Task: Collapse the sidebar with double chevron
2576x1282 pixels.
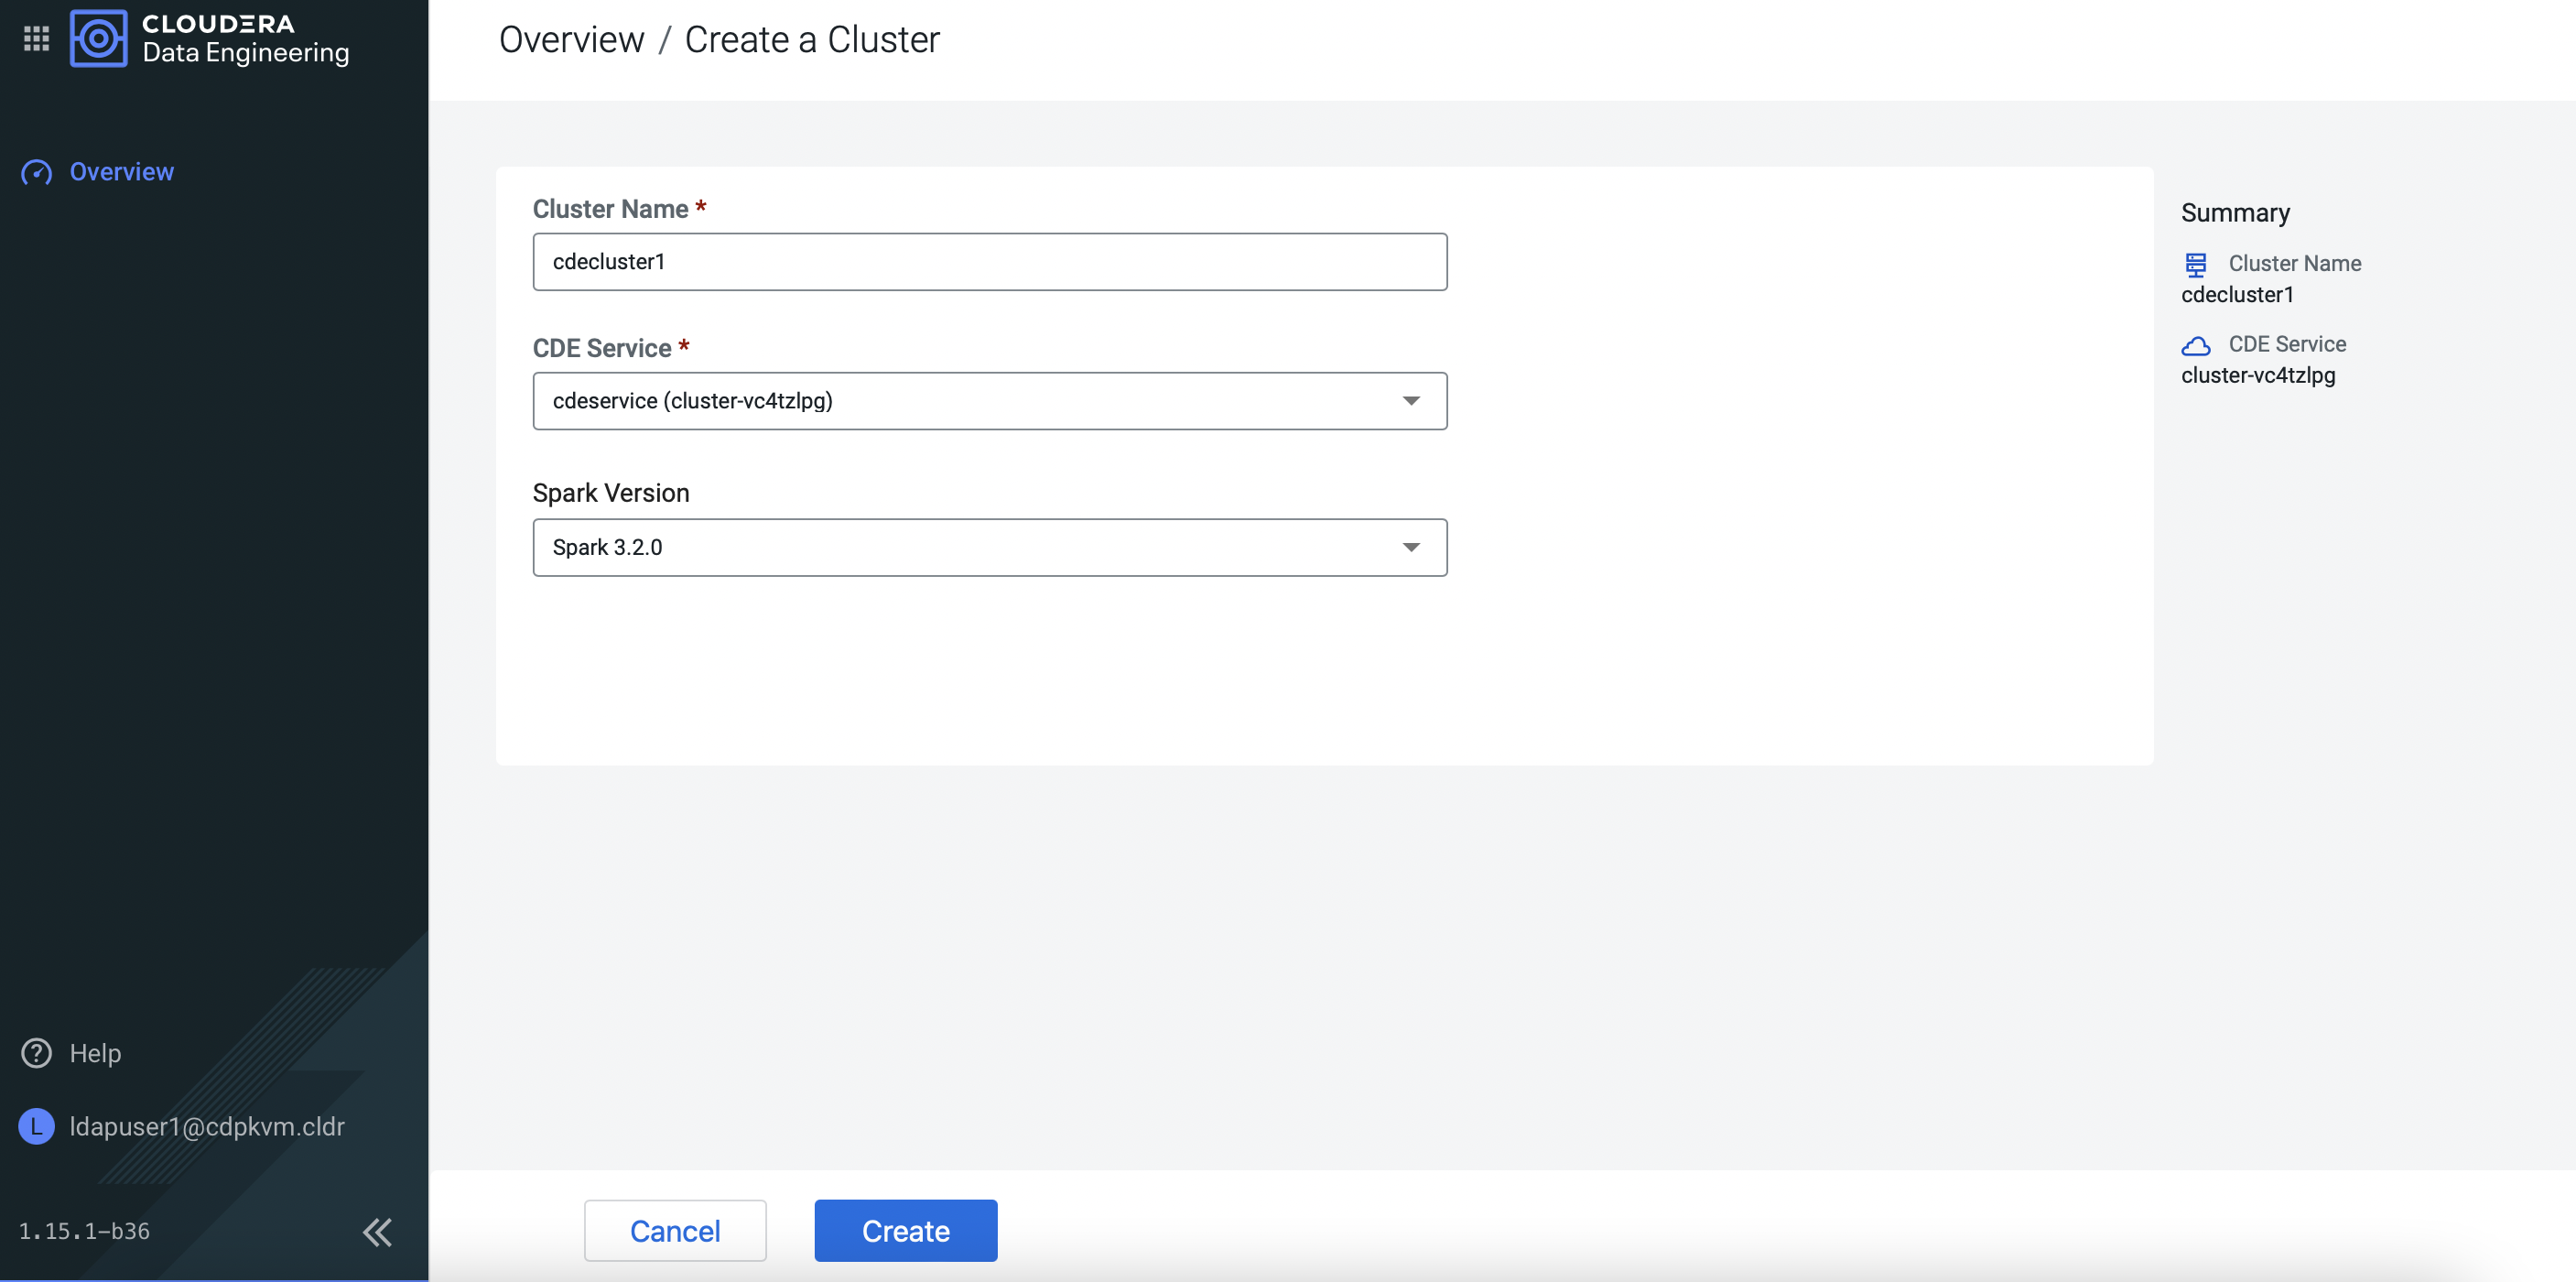Action: coord(377,1232)
